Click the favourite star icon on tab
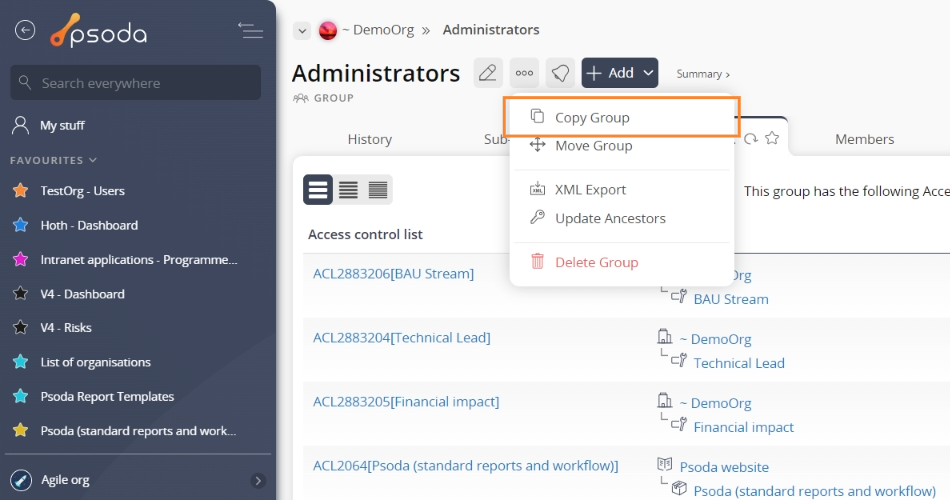Screen dimensions: 950x500 [x=772, y=138]
